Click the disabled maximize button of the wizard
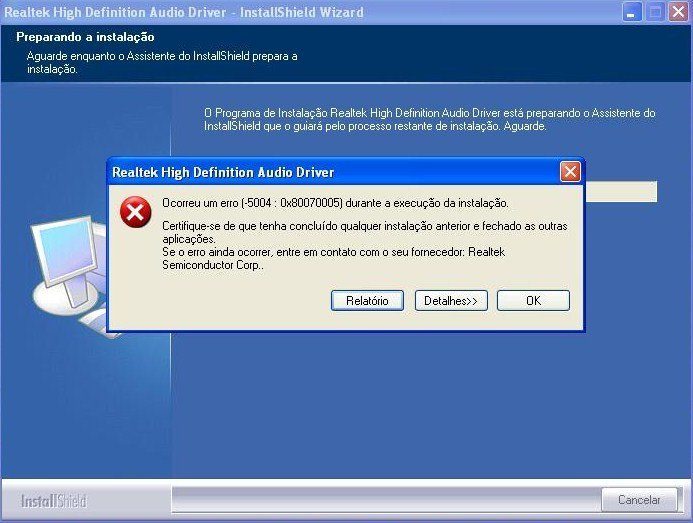 (655, 12)
